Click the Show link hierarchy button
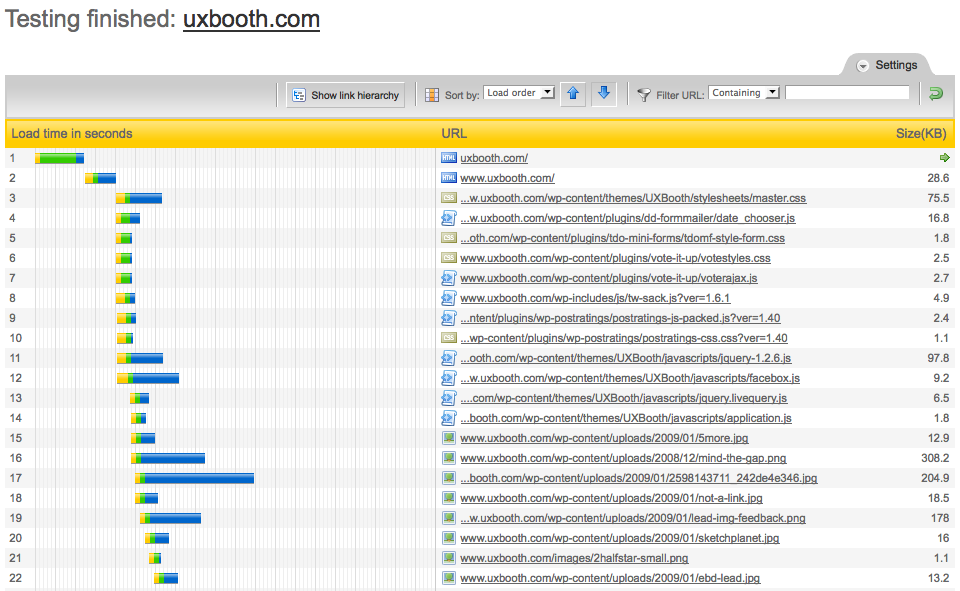960x591 pixels. pyautogui.click(x=345, y=95)
